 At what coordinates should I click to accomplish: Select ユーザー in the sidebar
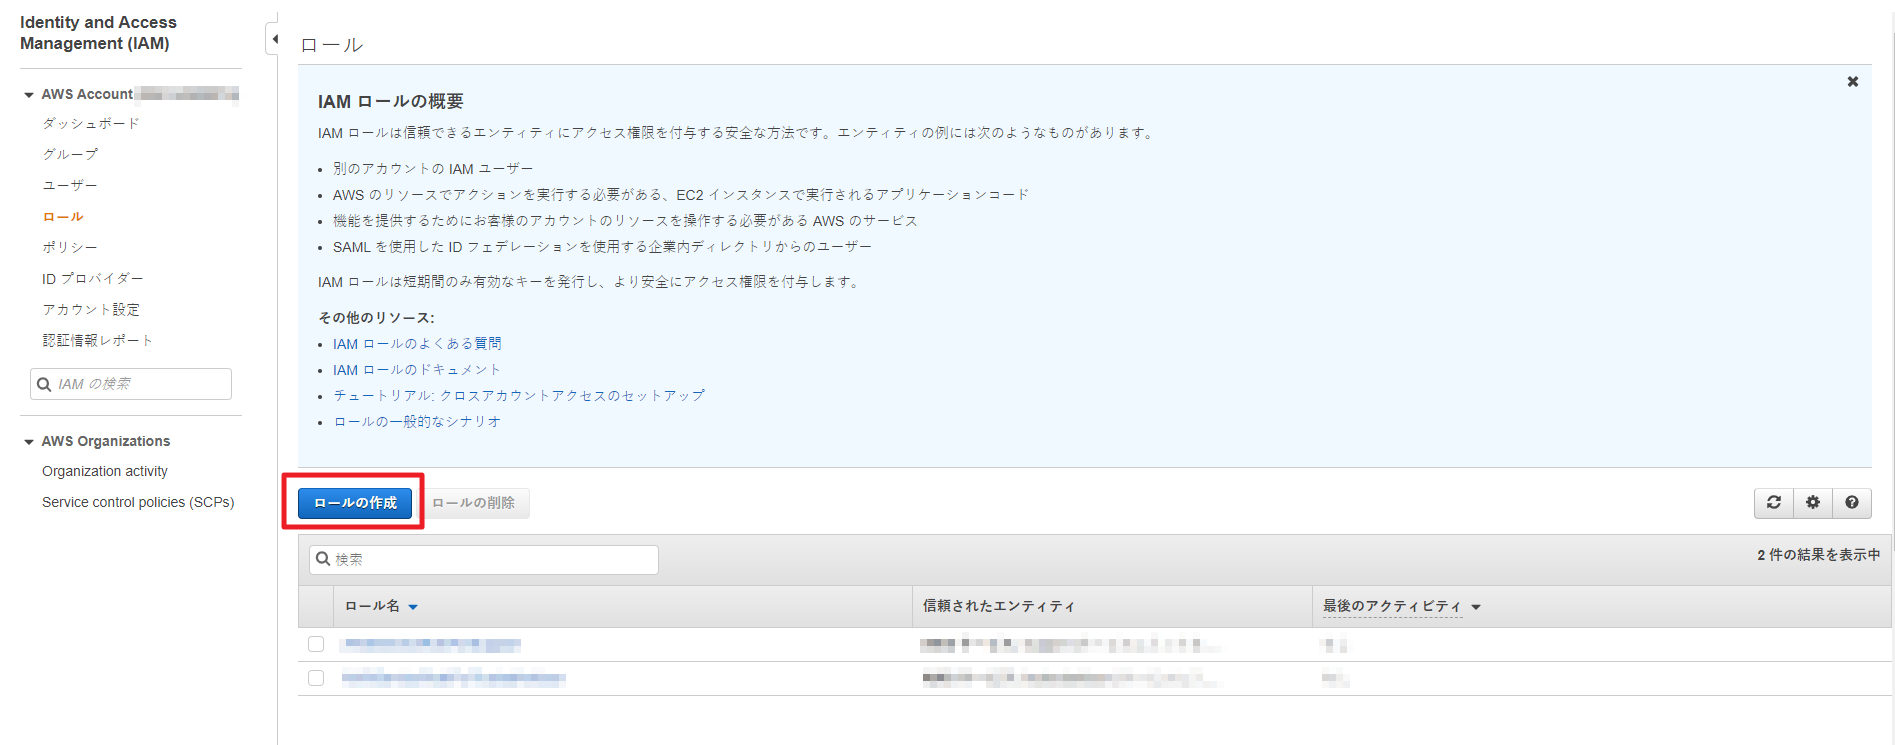point(70,185)
